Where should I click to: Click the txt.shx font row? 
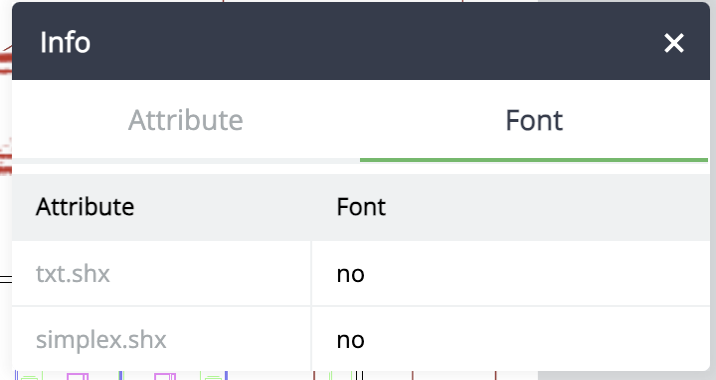pos(361,274)
